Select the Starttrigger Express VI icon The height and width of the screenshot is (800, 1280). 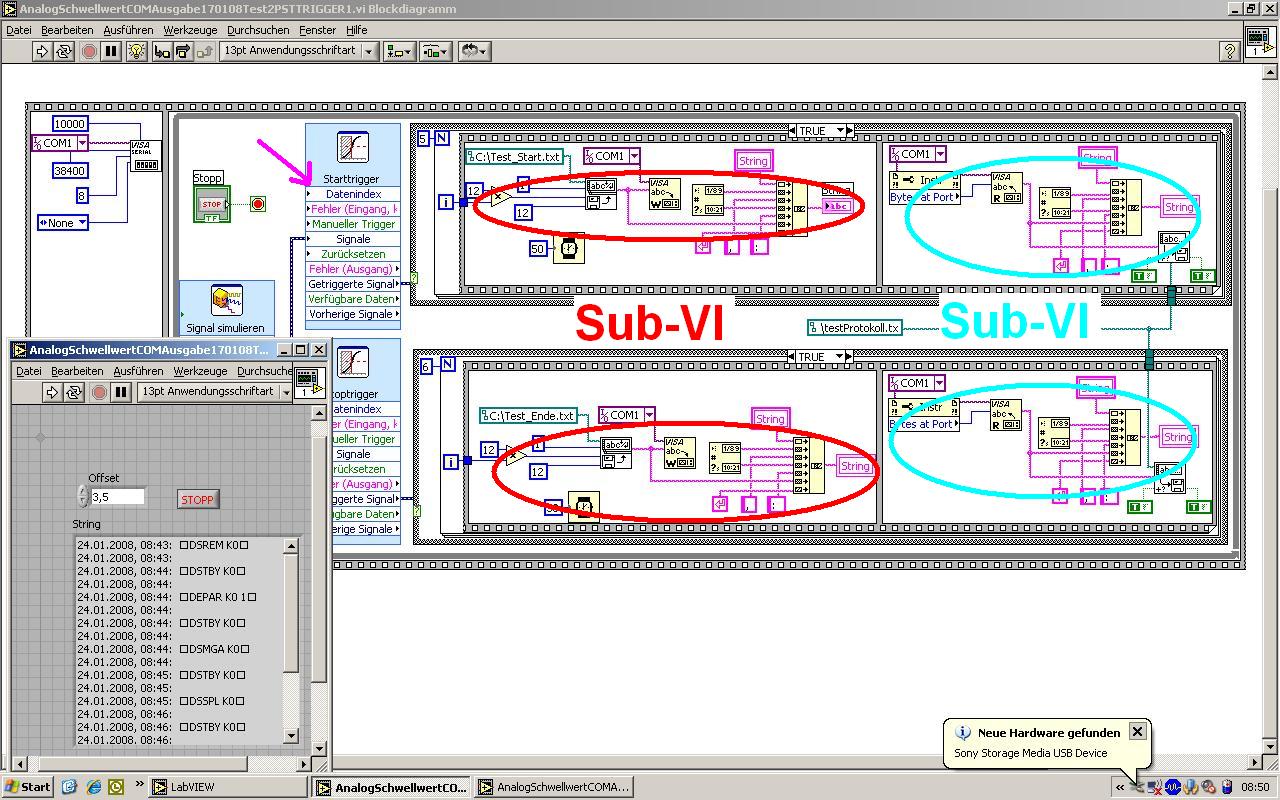pos(353,146)
